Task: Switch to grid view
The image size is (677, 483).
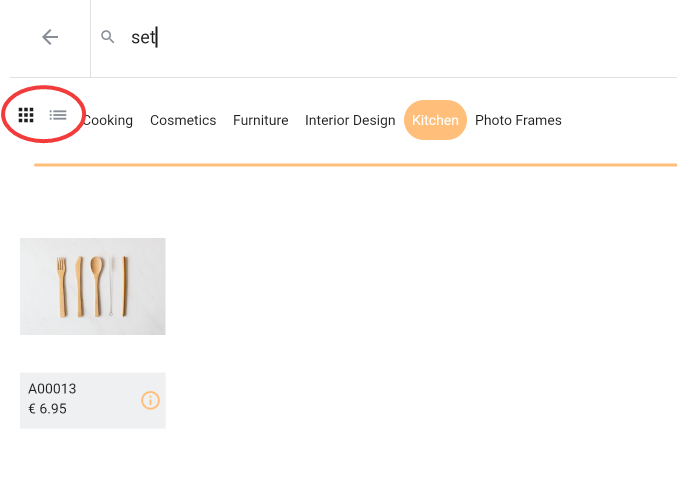Action: (27, 115)
